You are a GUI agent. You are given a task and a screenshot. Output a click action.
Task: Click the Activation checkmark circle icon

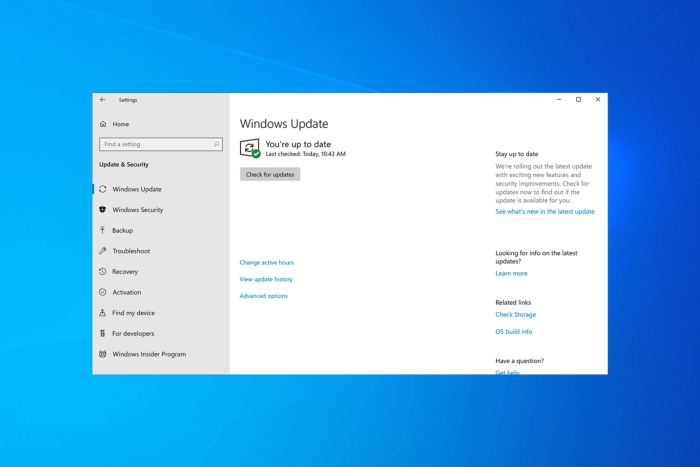[103, 292]
